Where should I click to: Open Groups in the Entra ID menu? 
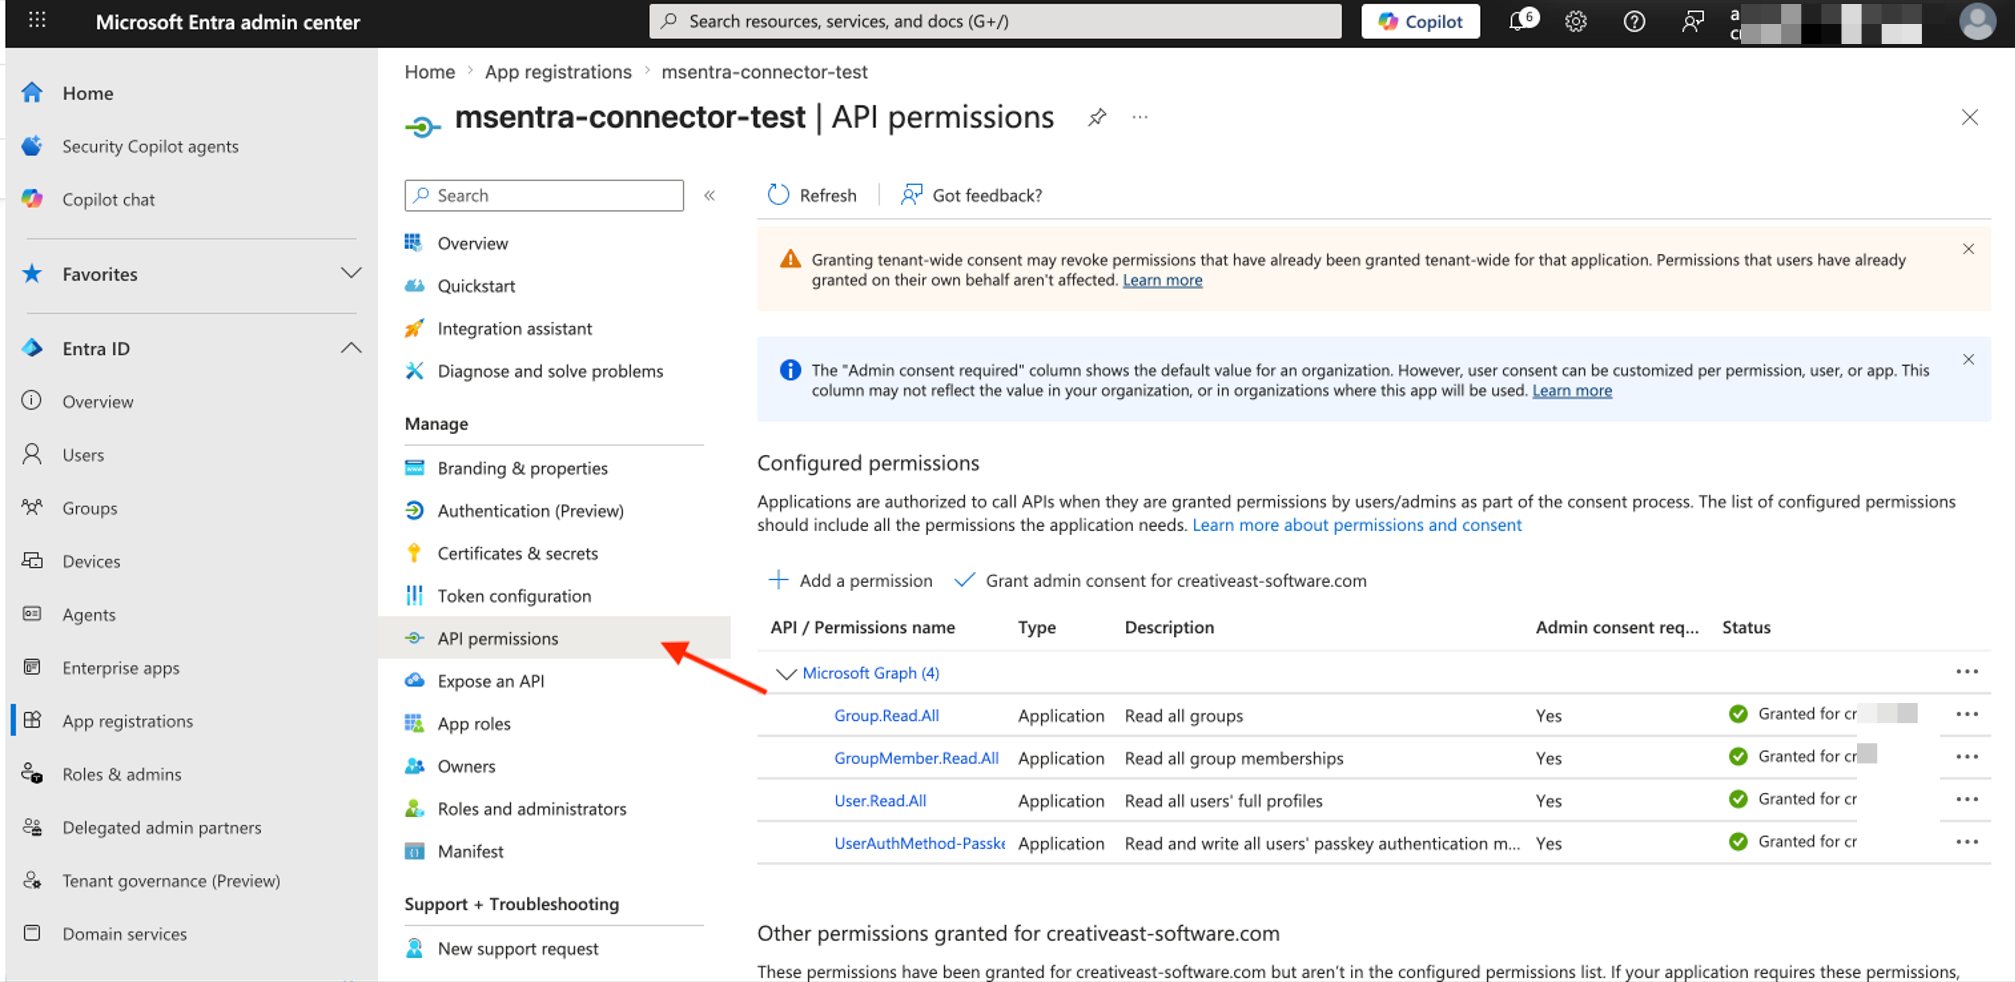tap(90, 508)
